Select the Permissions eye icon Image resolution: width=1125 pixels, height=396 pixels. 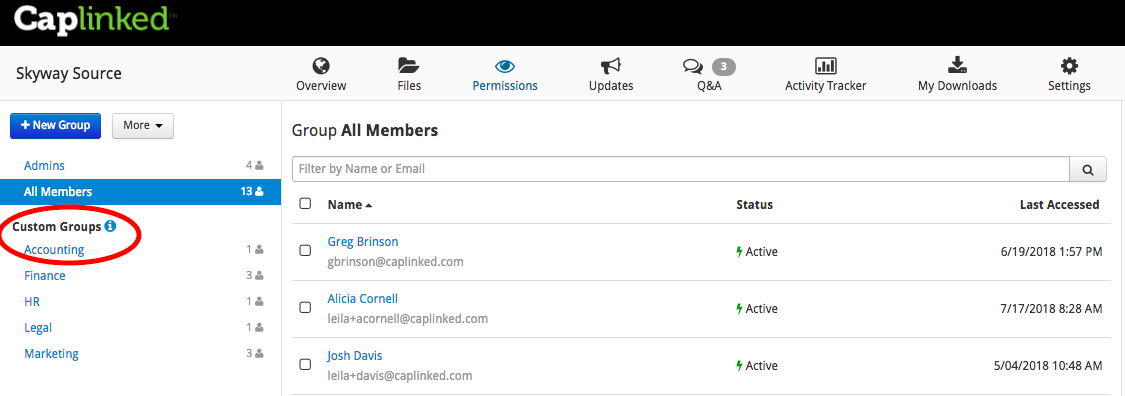(505, 67)
